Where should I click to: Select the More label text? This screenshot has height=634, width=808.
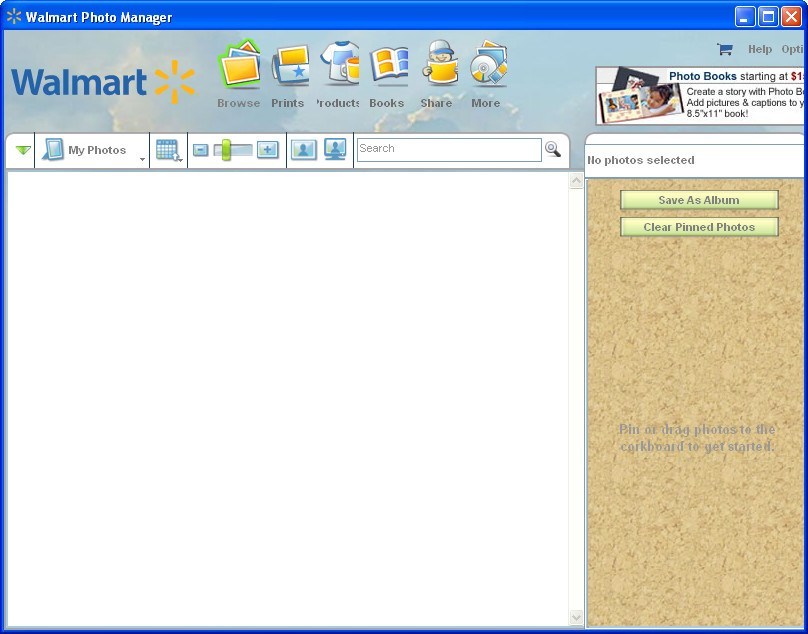[485, 103]
